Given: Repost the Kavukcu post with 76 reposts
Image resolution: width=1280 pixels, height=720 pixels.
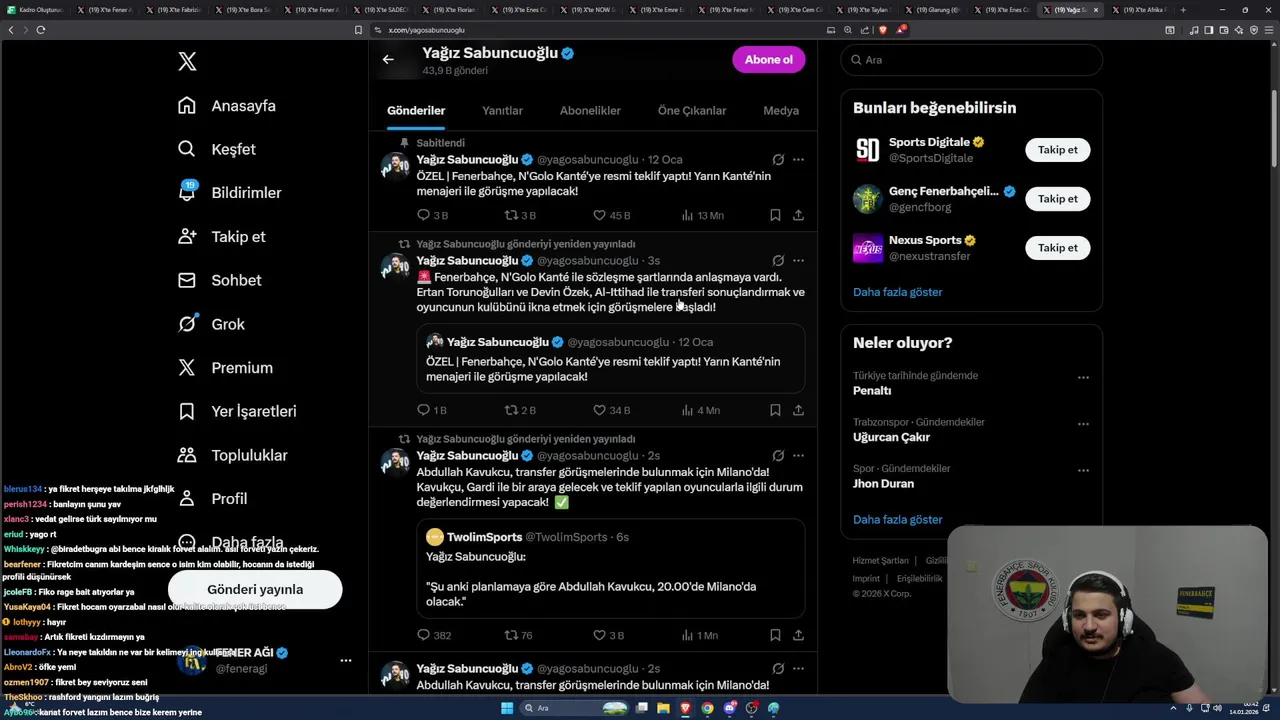Looking at the screenshot, I should pyautogui.click(x=518, y=635).
